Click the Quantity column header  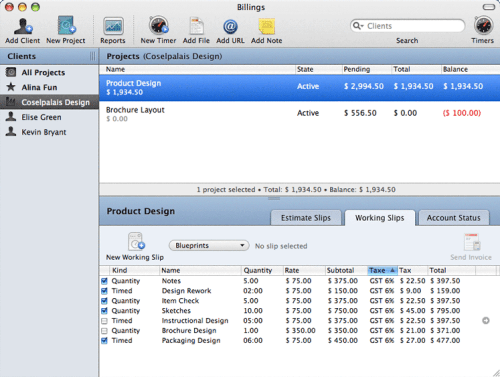[262, 270]
